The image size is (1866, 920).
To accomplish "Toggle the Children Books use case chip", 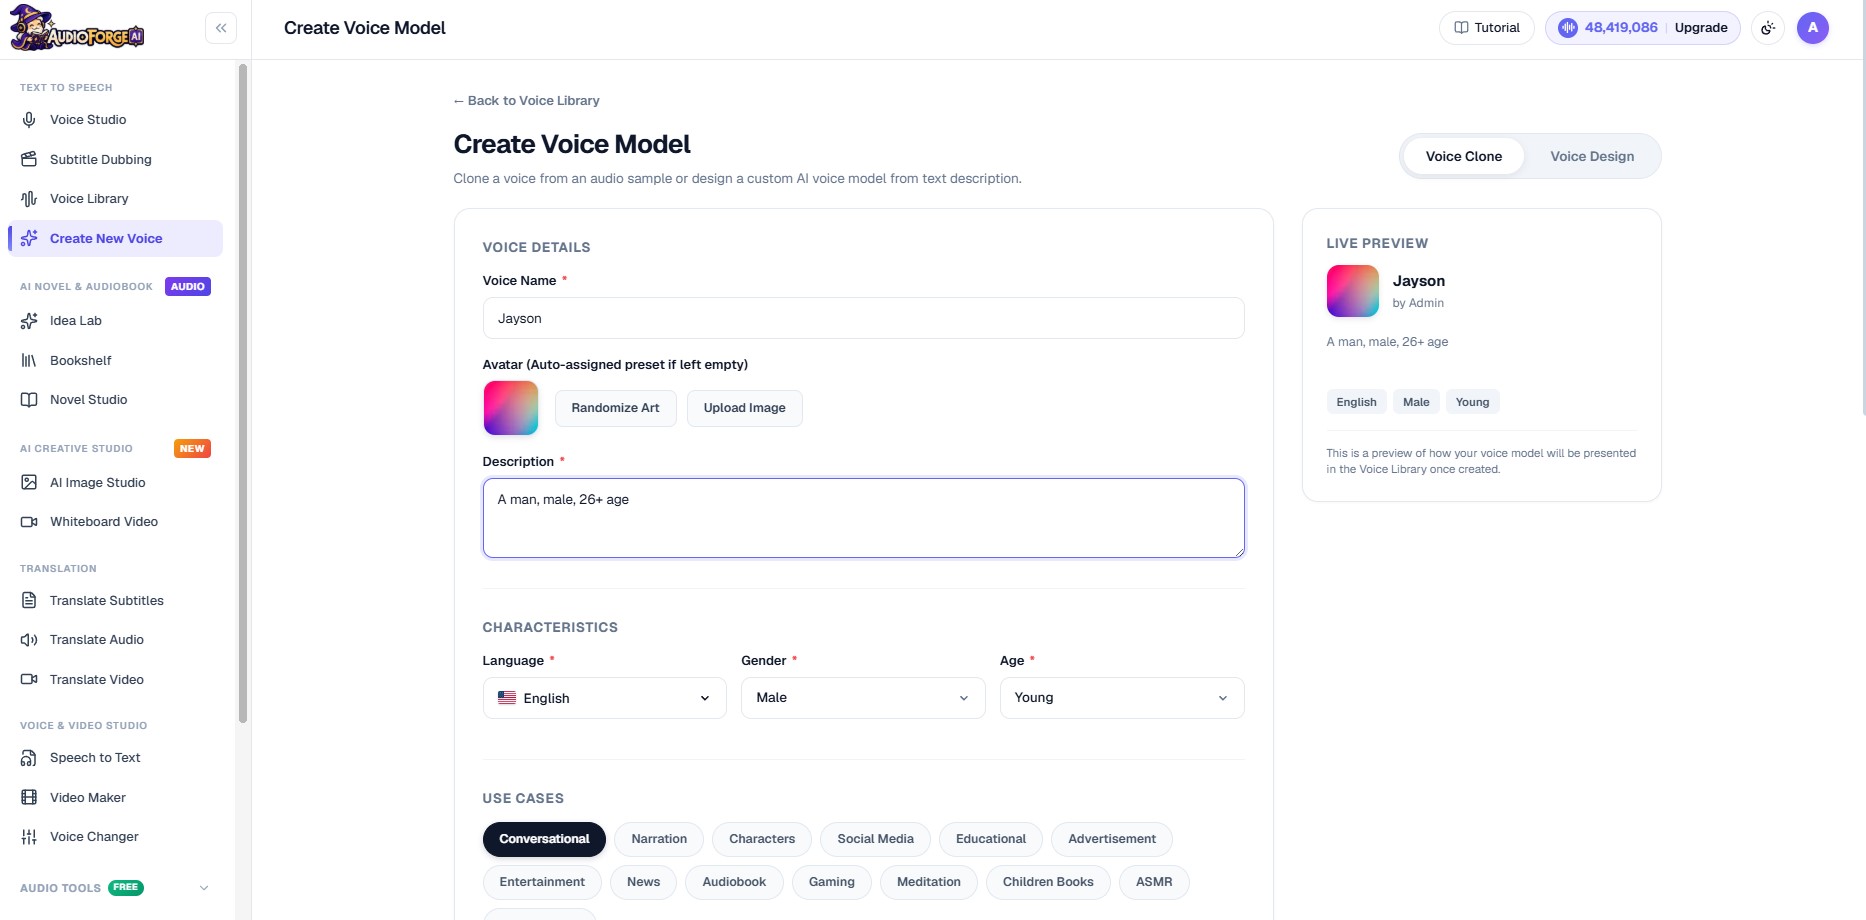I will pos(1048,882).
